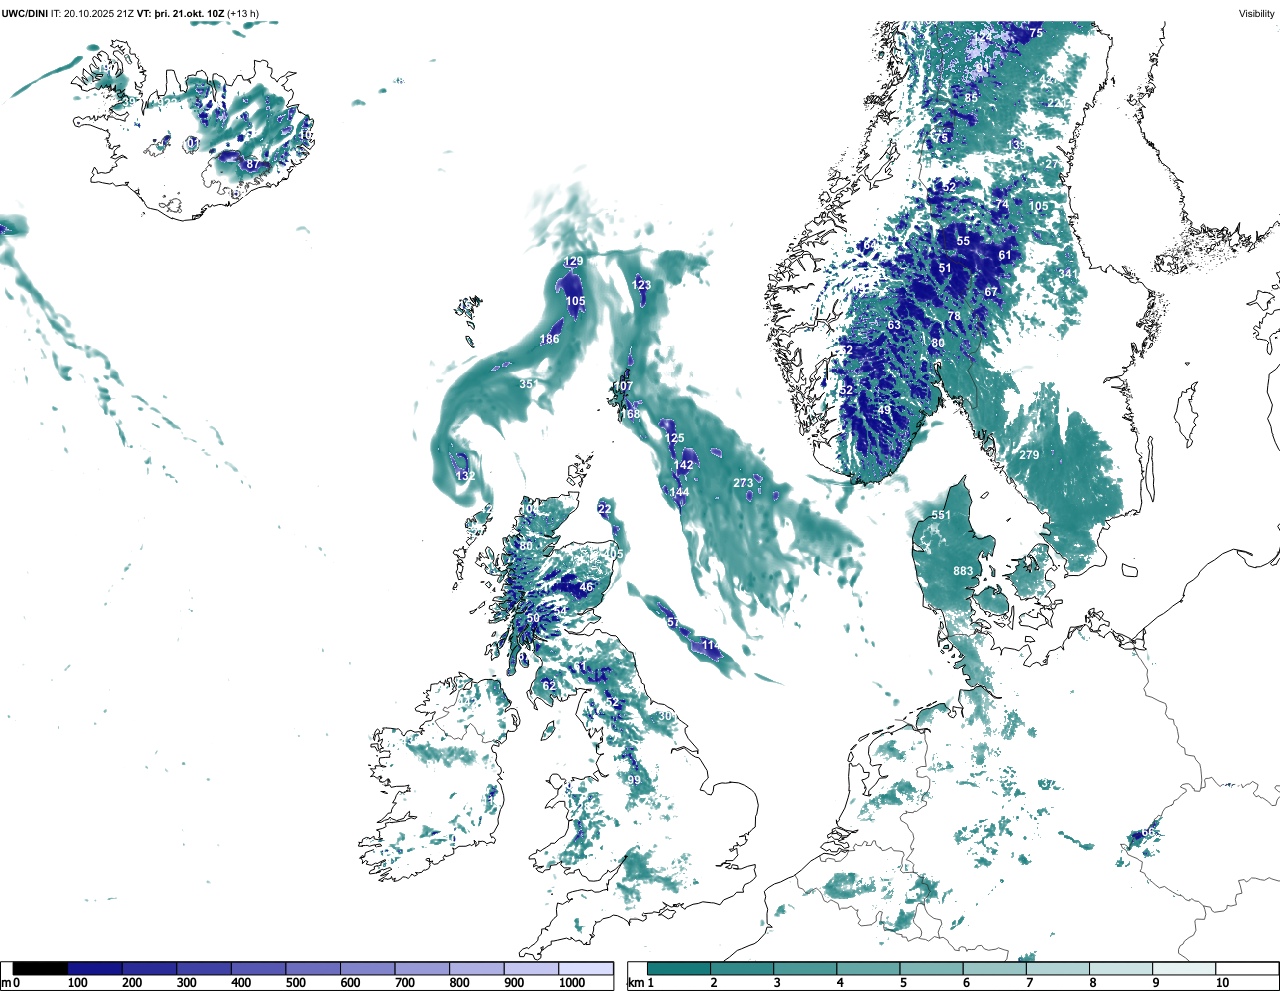Click the 341 value over Sweden

[x=1068, y=274]
